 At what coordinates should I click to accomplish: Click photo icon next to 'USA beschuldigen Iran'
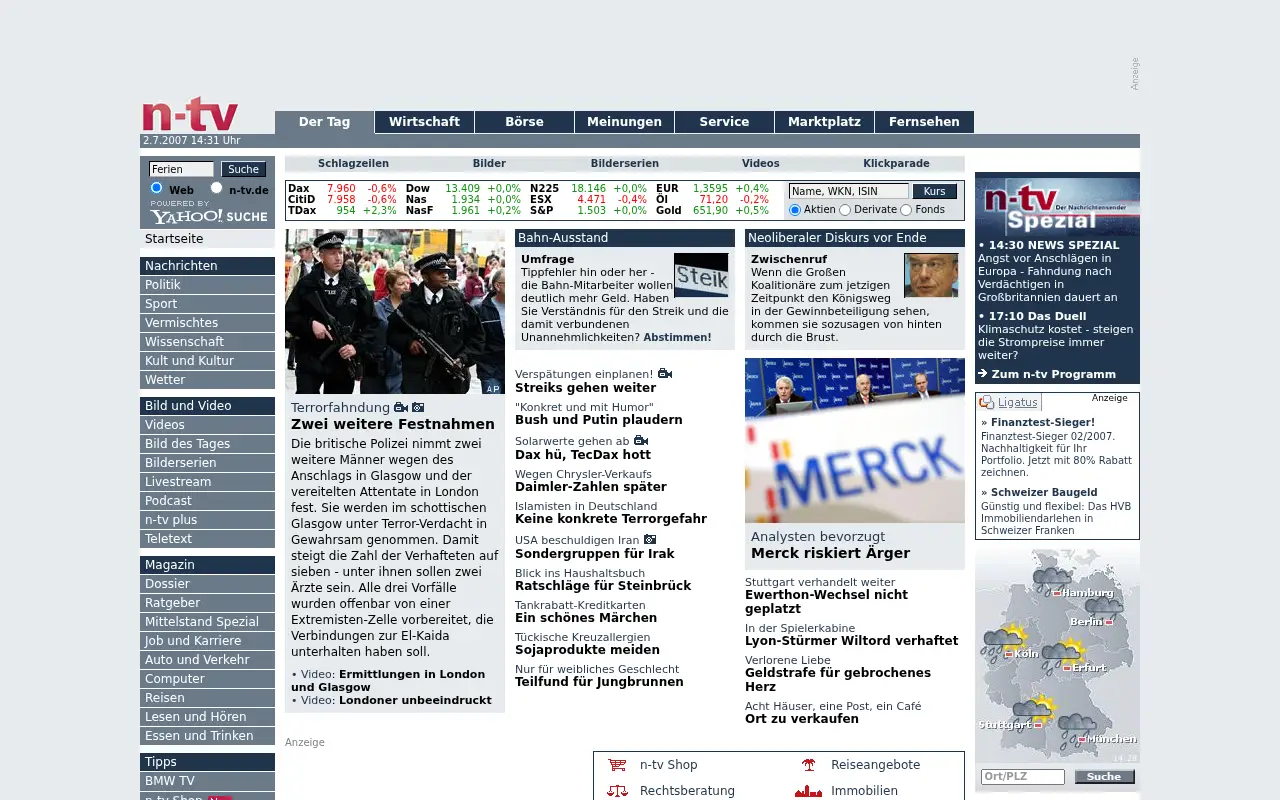[x=650, y=540]
